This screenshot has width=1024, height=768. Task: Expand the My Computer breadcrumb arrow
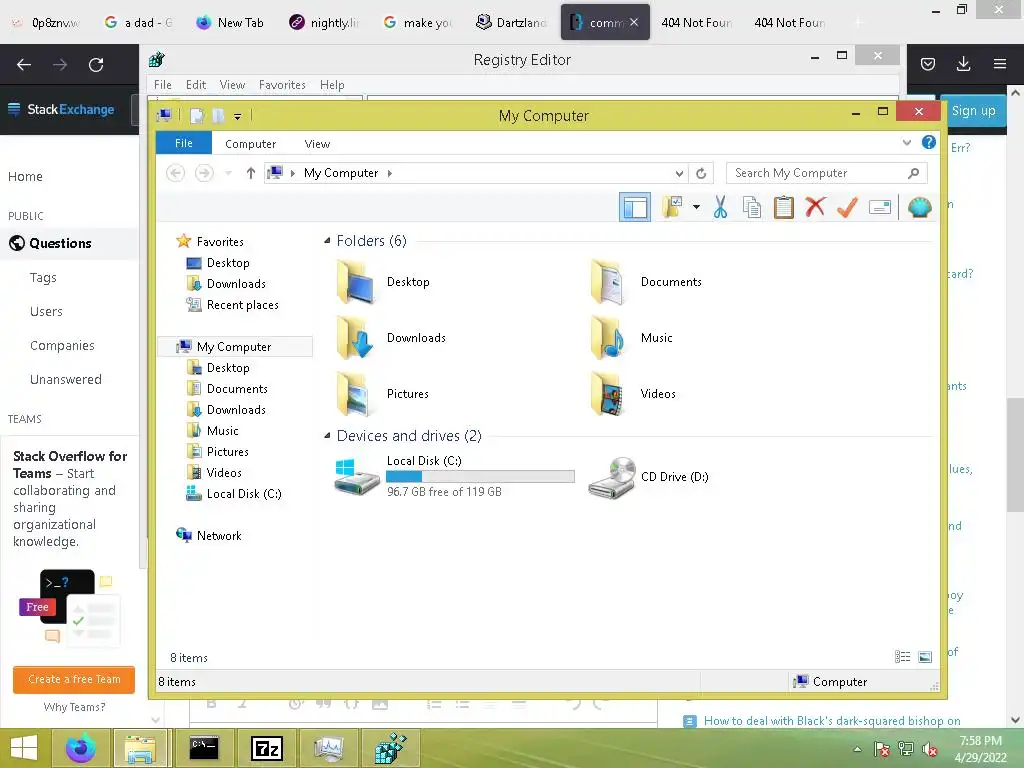pyautogui.click(x=390, y=173)
